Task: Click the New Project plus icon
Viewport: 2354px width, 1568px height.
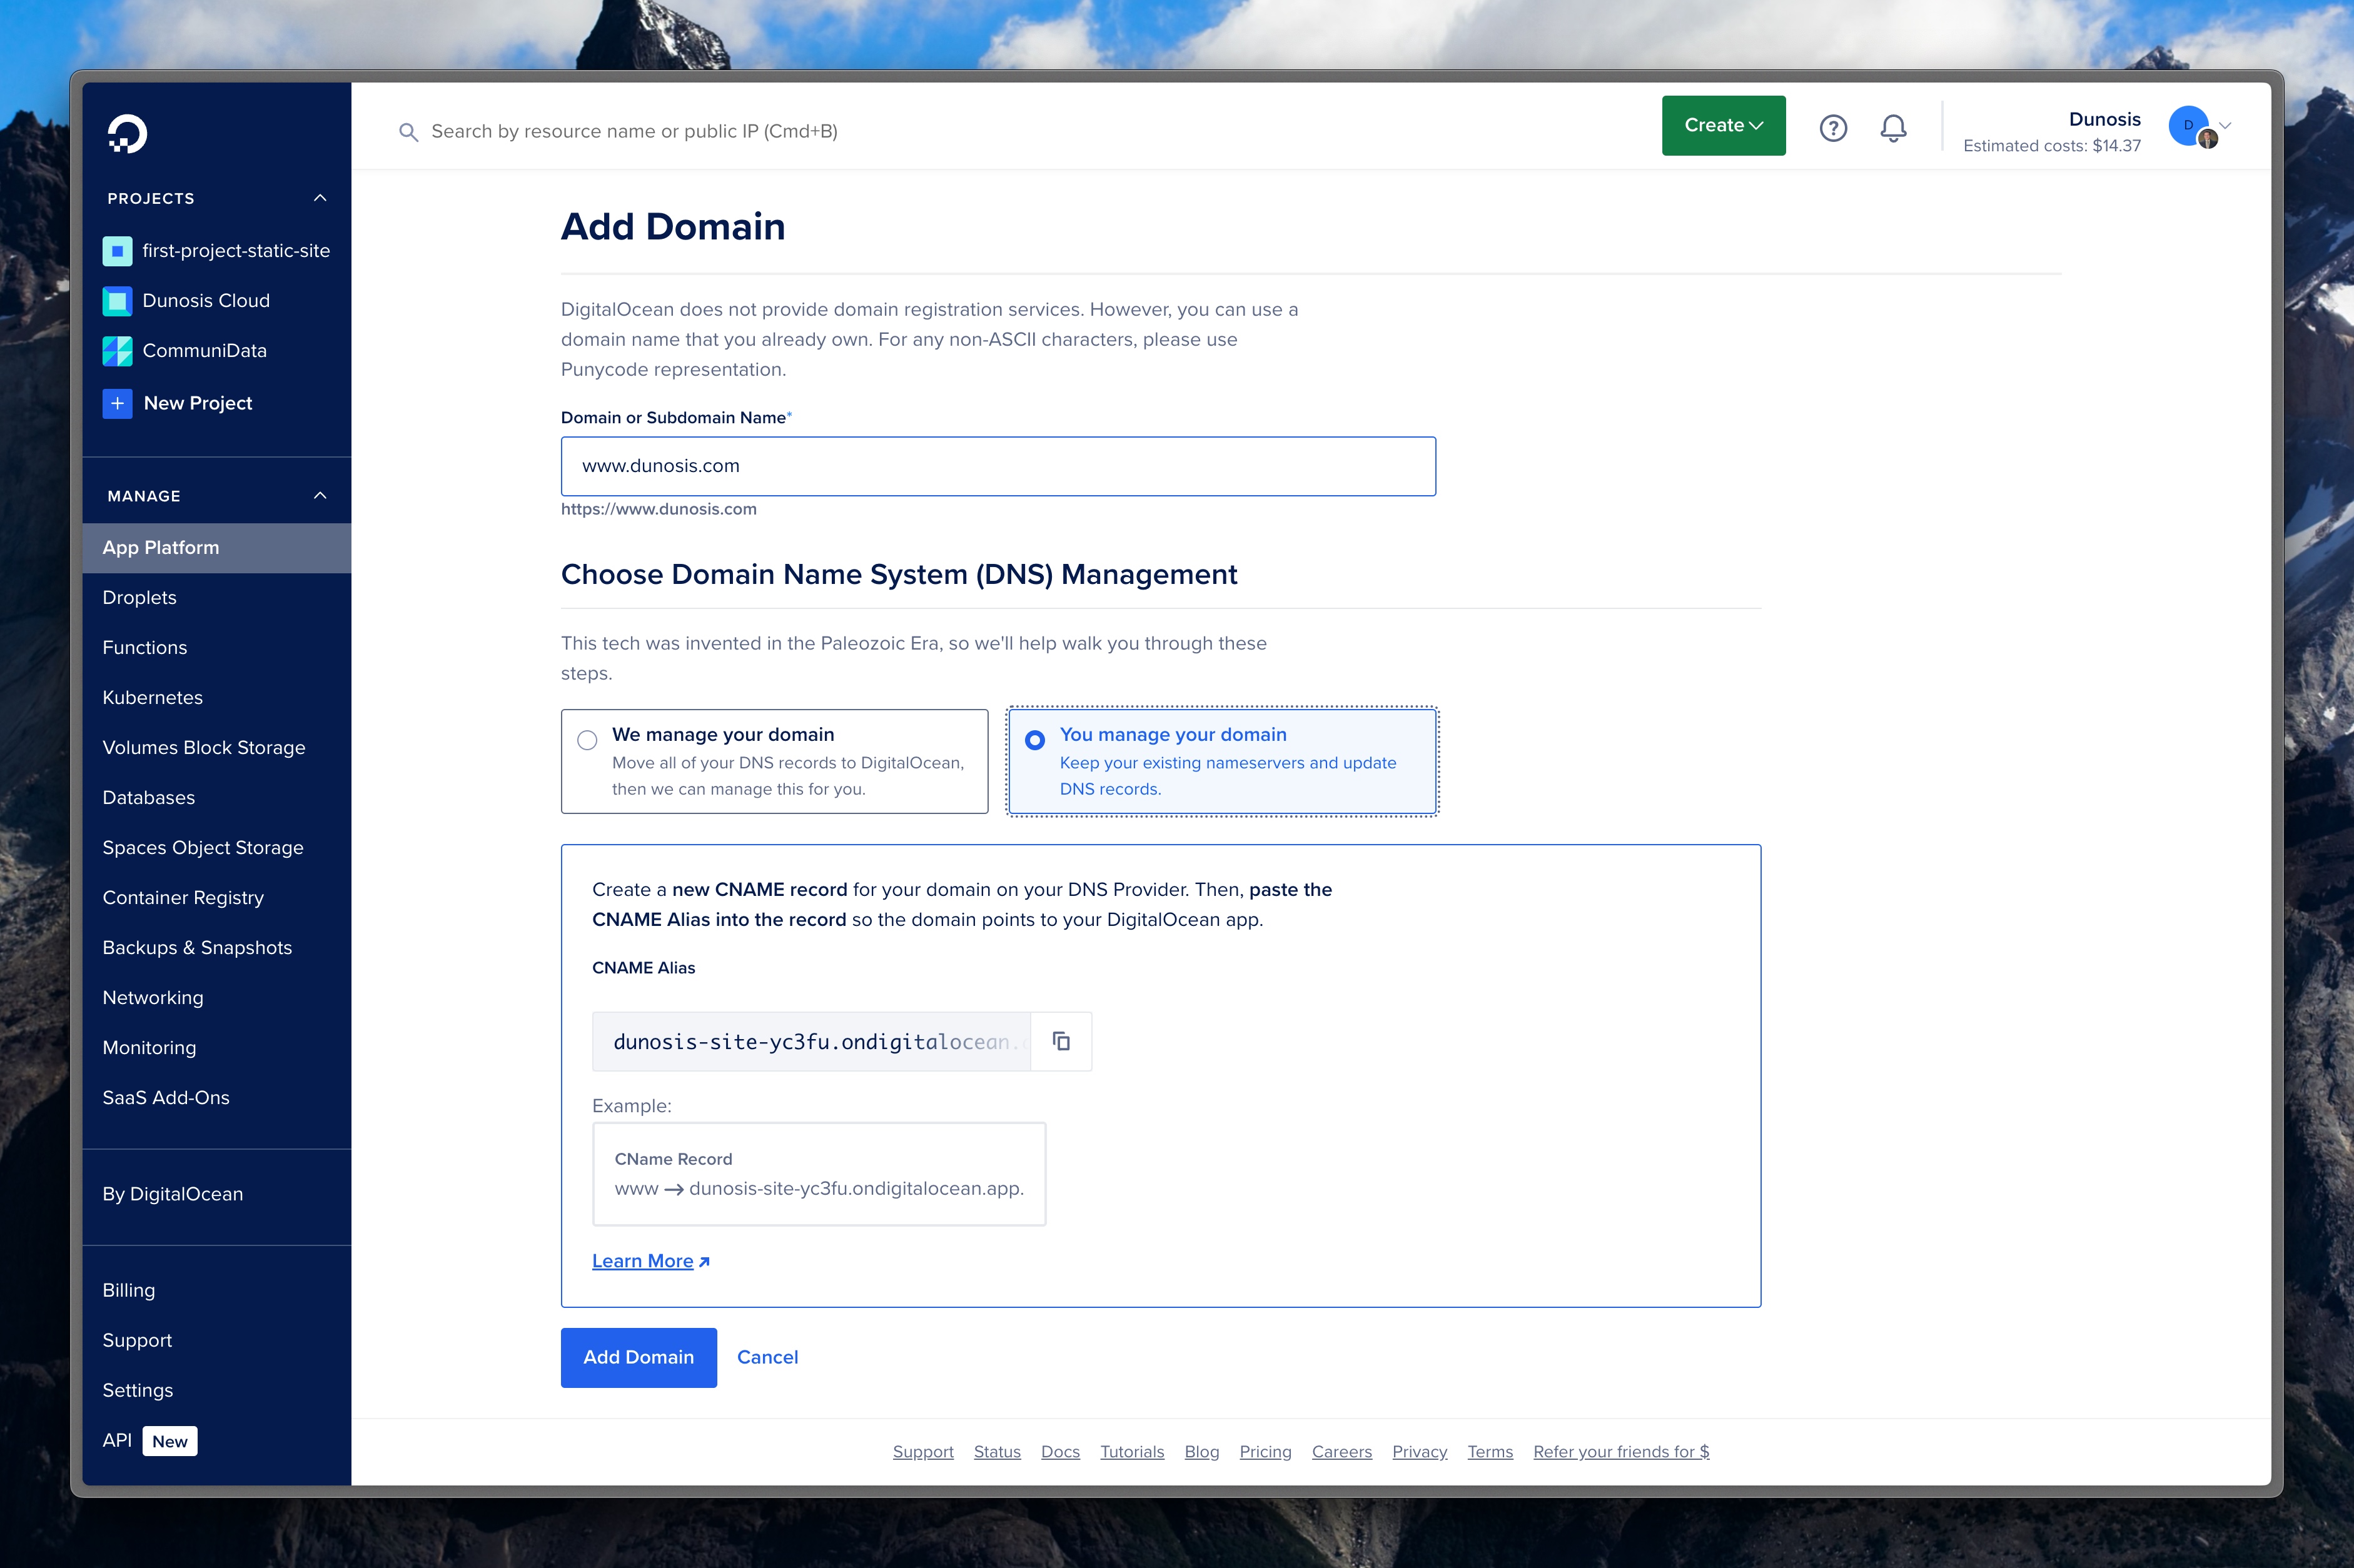Action: coord(117,403)
